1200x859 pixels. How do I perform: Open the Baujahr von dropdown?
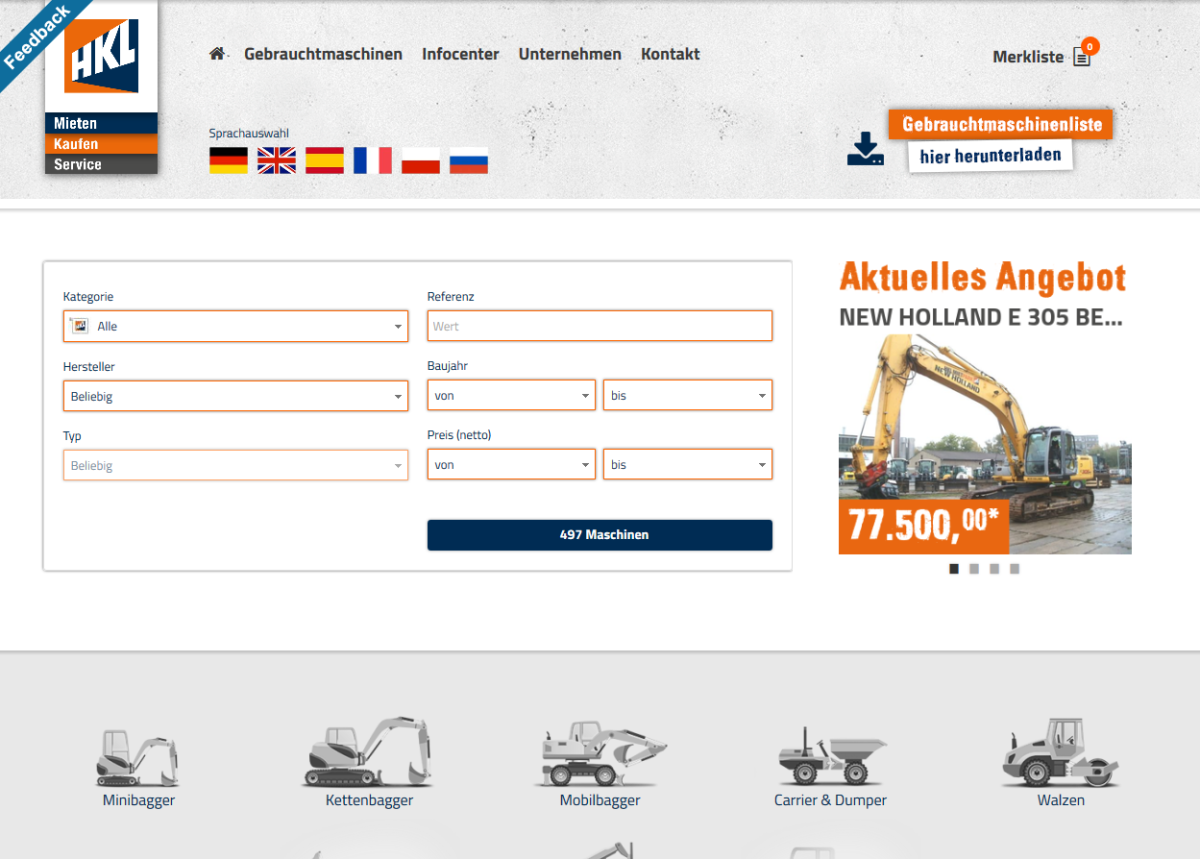[x=512, y=395]
